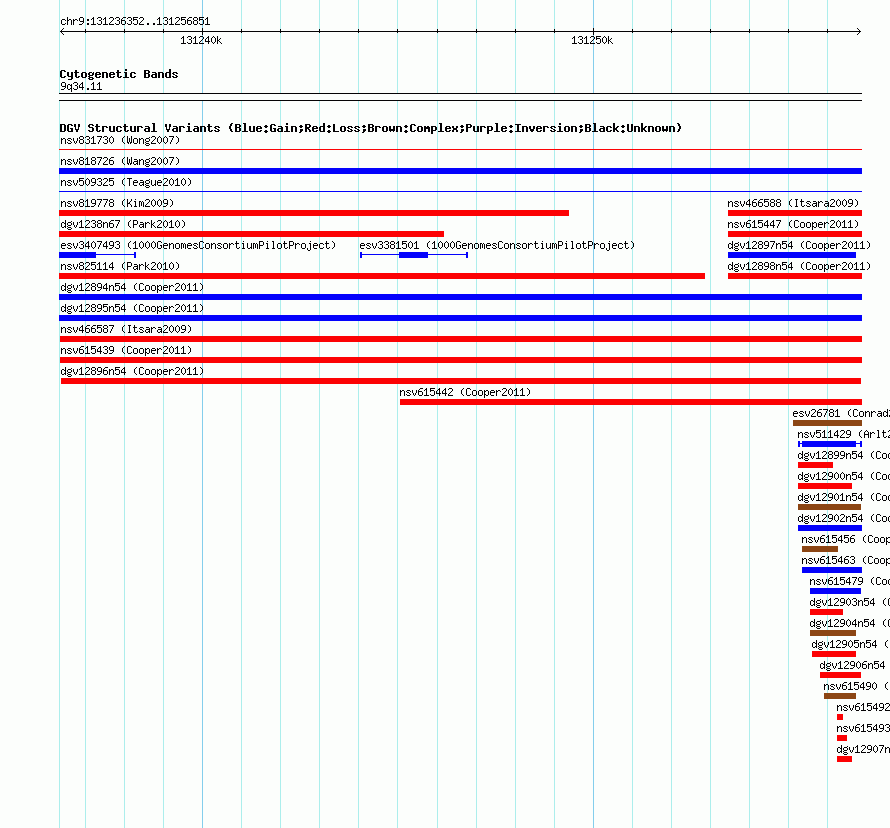Open the dgv12897n54 (Cooper2011) label

[799, 245]
